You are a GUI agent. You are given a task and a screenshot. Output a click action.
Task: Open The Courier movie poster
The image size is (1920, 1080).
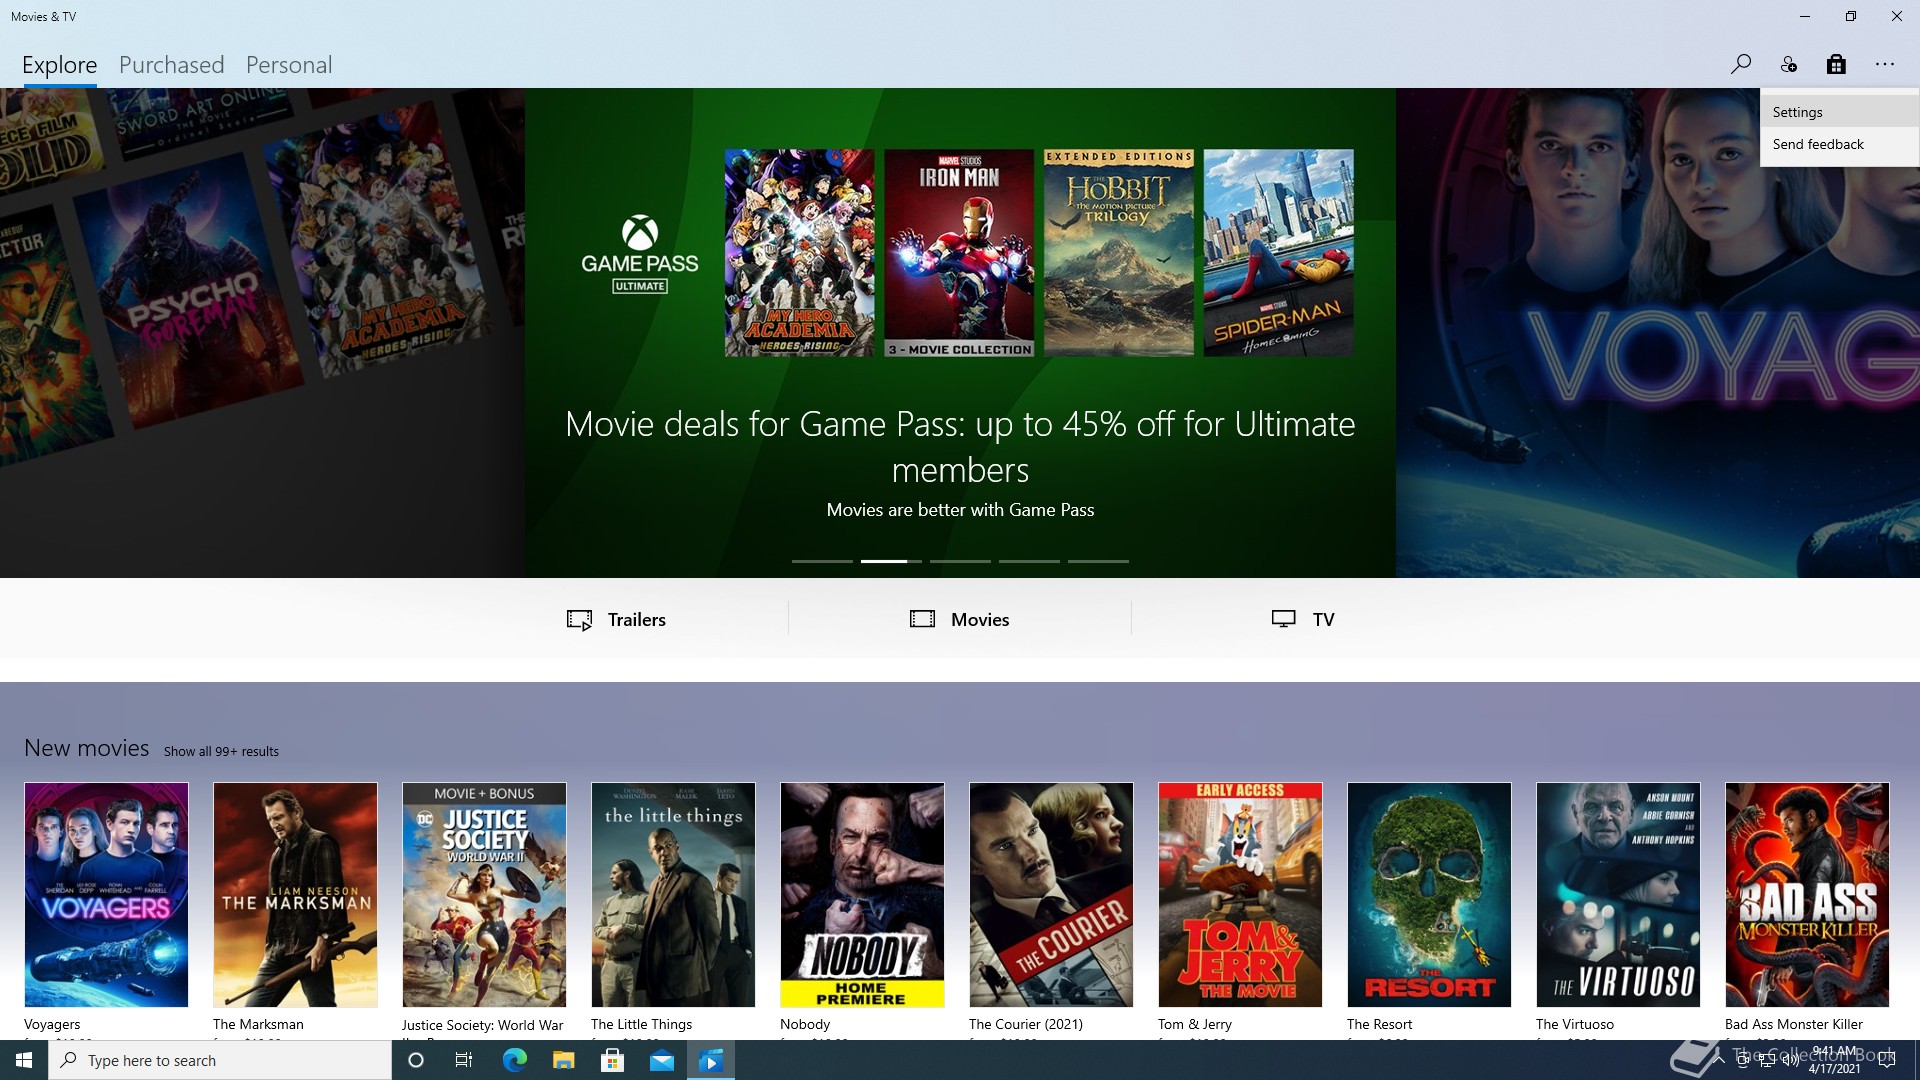click(x=1051, y=895)
